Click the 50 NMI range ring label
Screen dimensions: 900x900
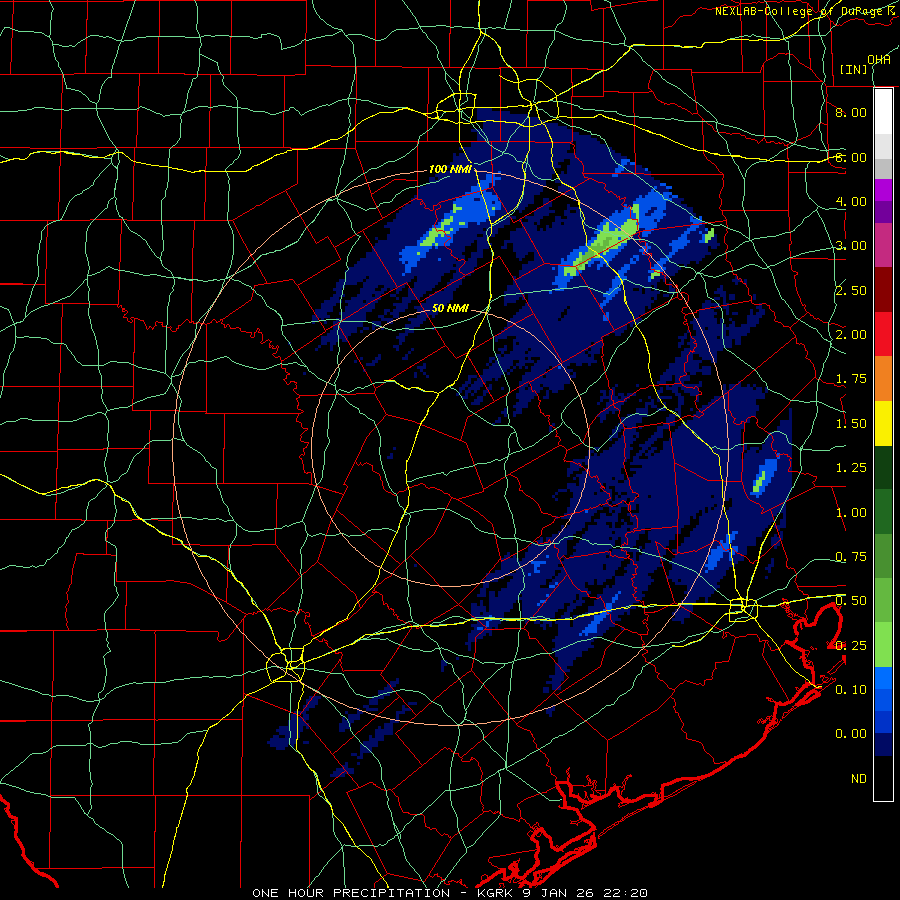[451, 308]
